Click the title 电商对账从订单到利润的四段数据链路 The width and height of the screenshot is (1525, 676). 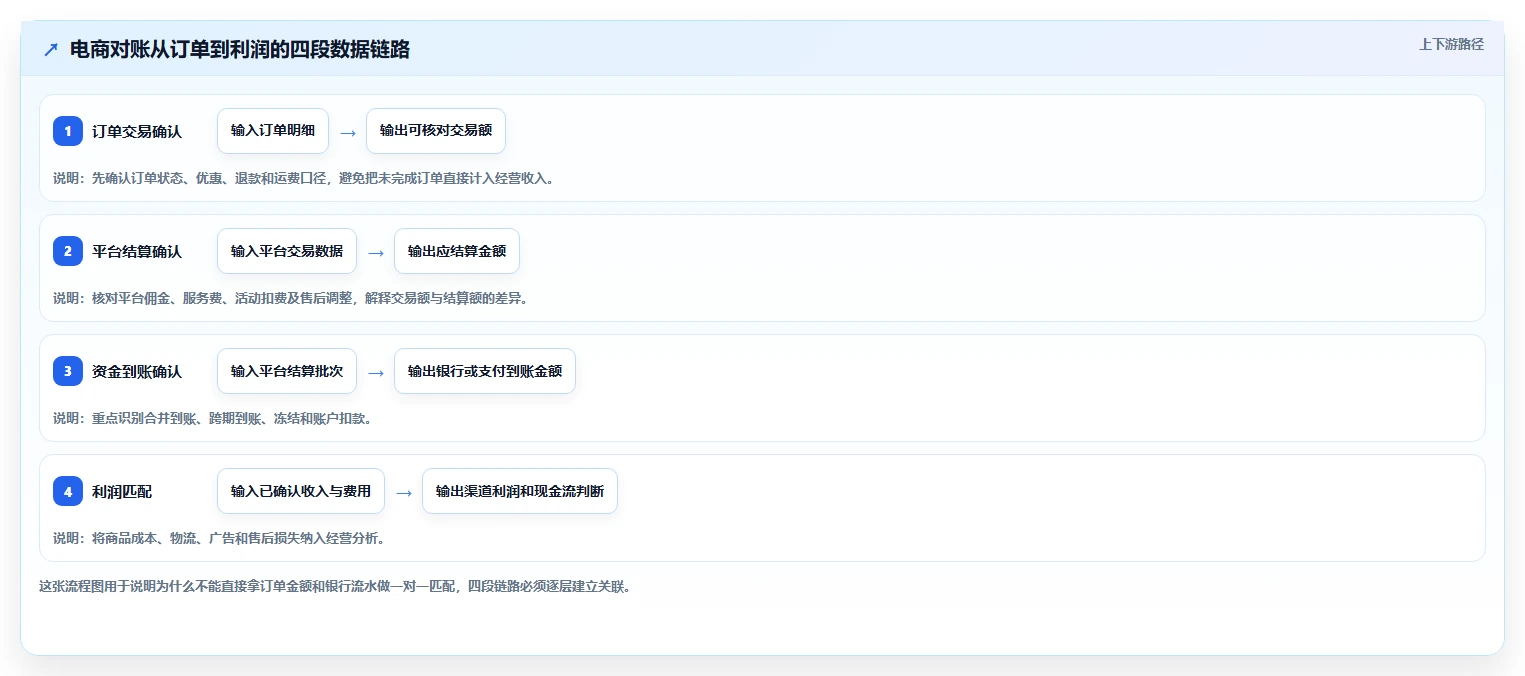[240, 50]
